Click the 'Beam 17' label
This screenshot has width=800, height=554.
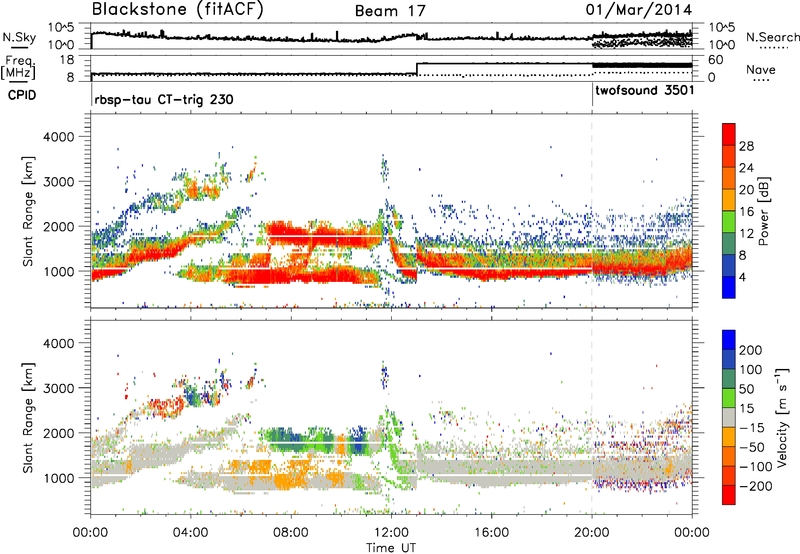tap(390, 11)
